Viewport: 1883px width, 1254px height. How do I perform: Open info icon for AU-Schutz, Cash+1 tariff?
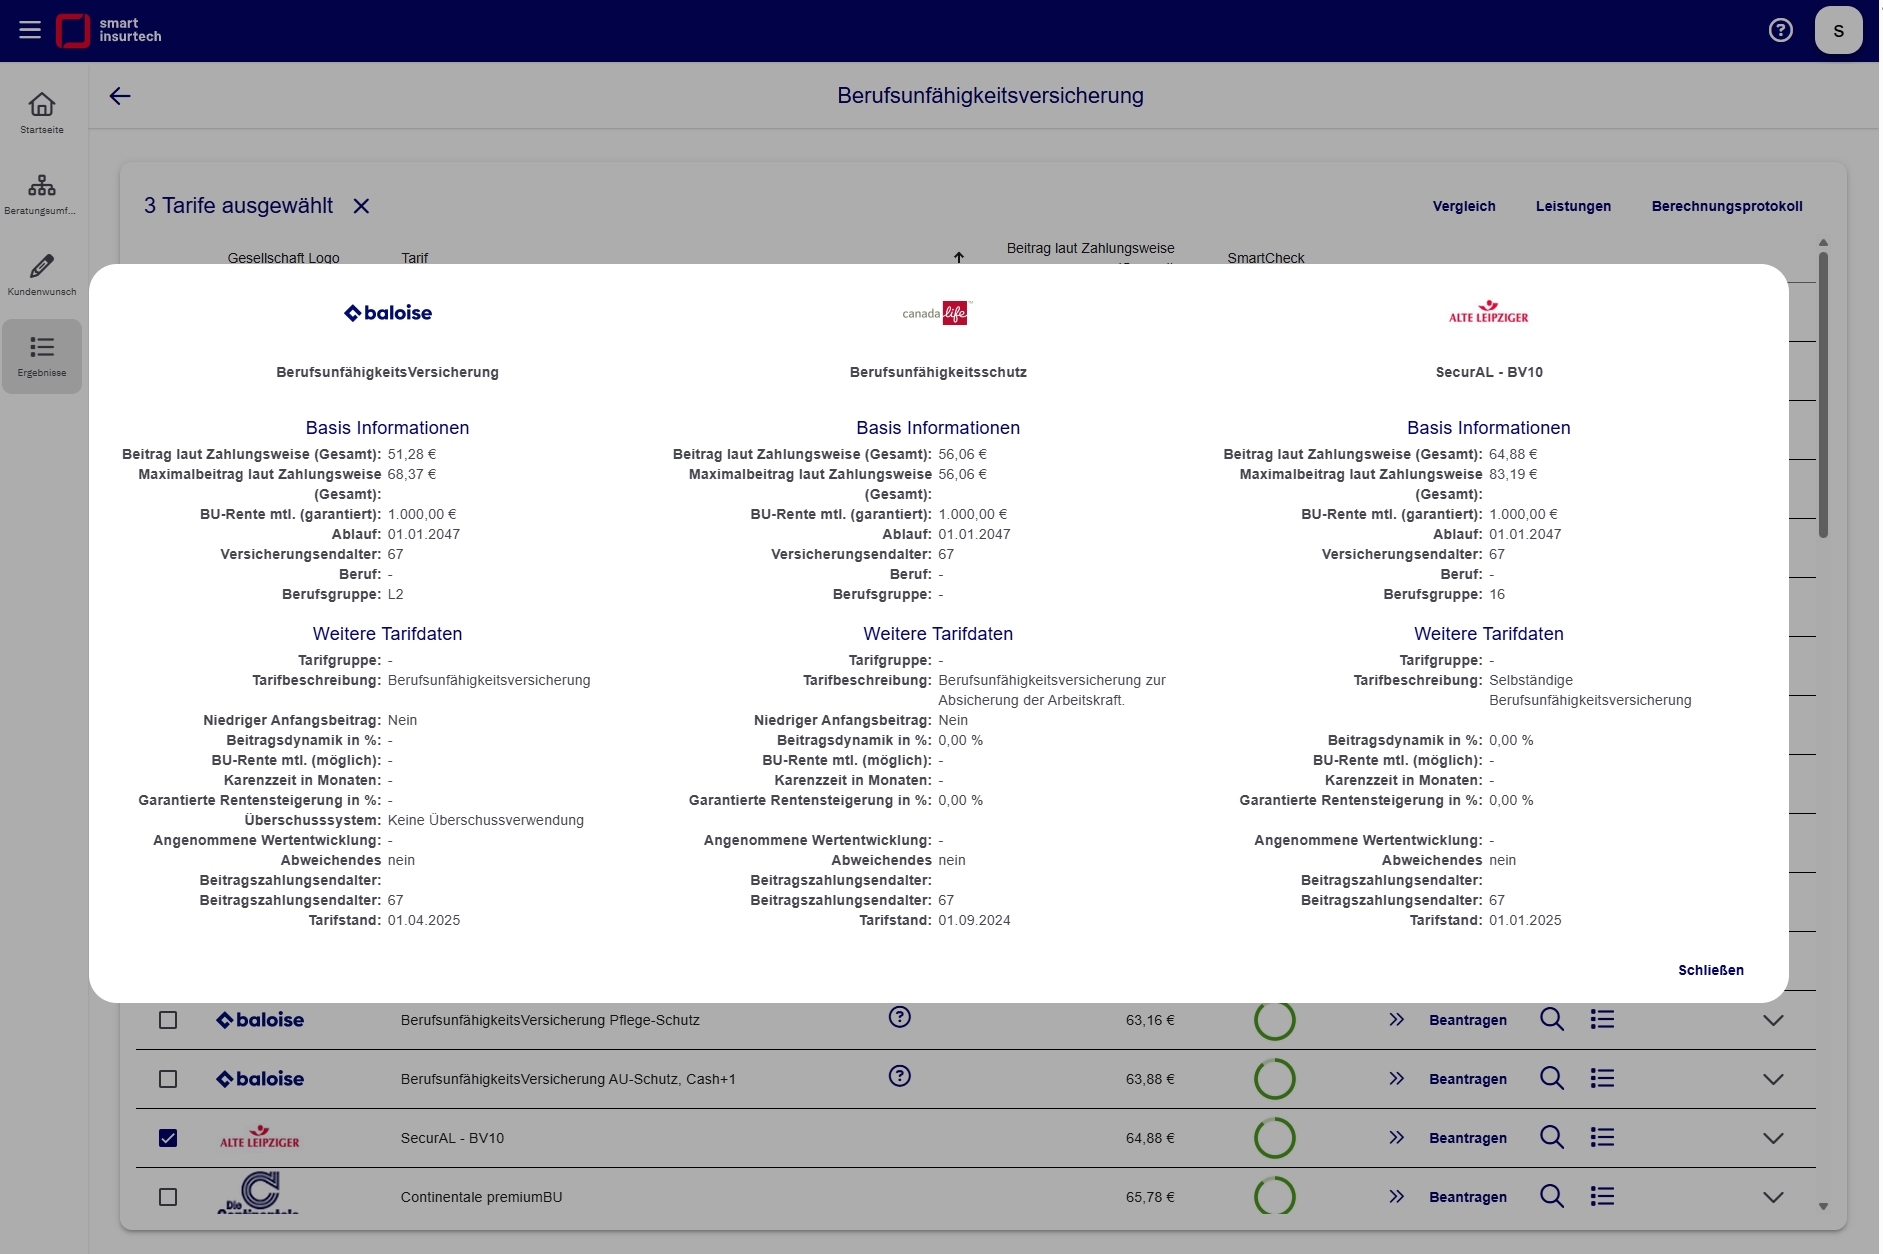pyautogui.click(x=899, y=1076)
